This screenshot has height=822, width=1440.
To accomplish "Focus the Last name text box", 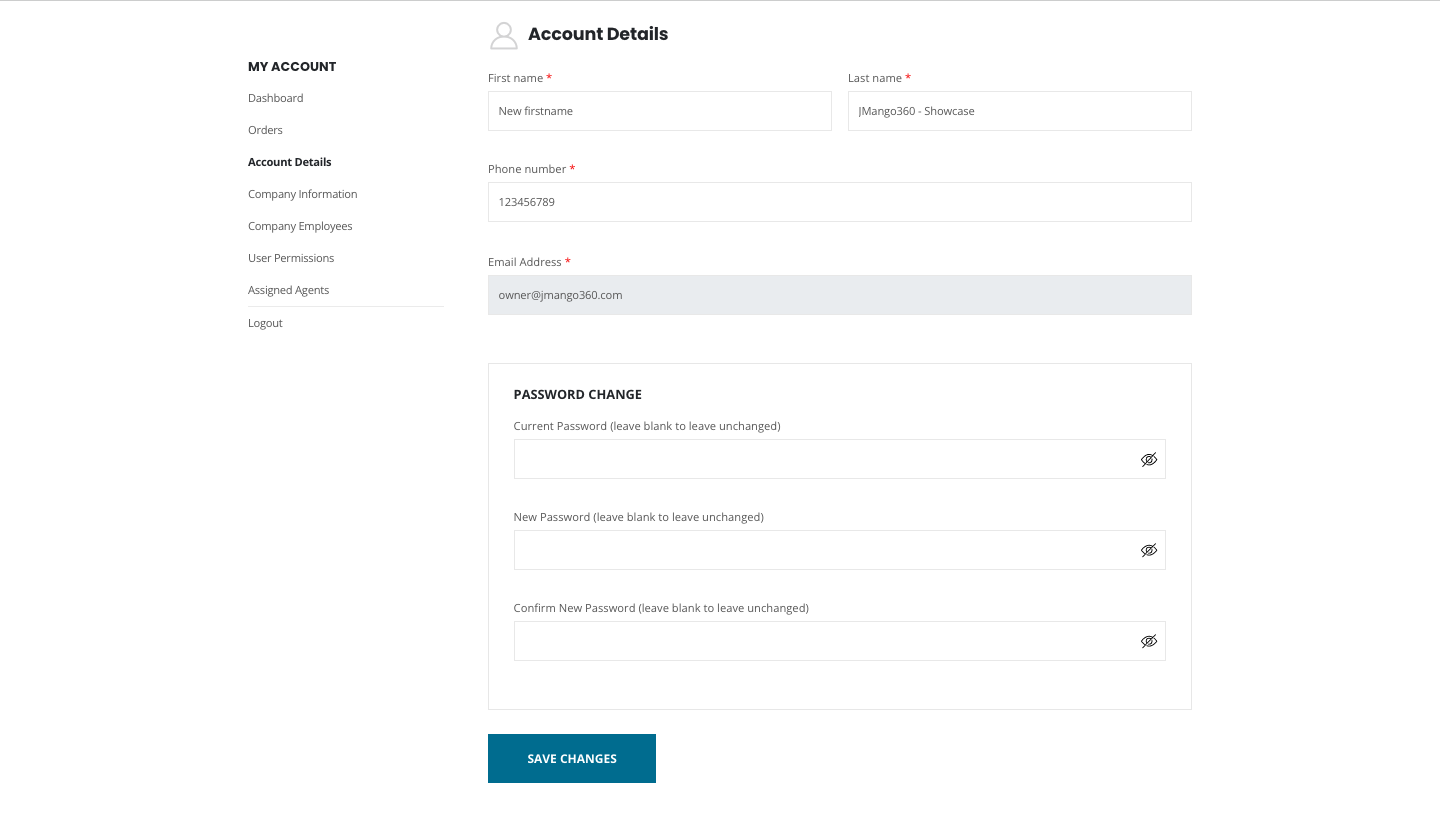I will click(1019, 111).
